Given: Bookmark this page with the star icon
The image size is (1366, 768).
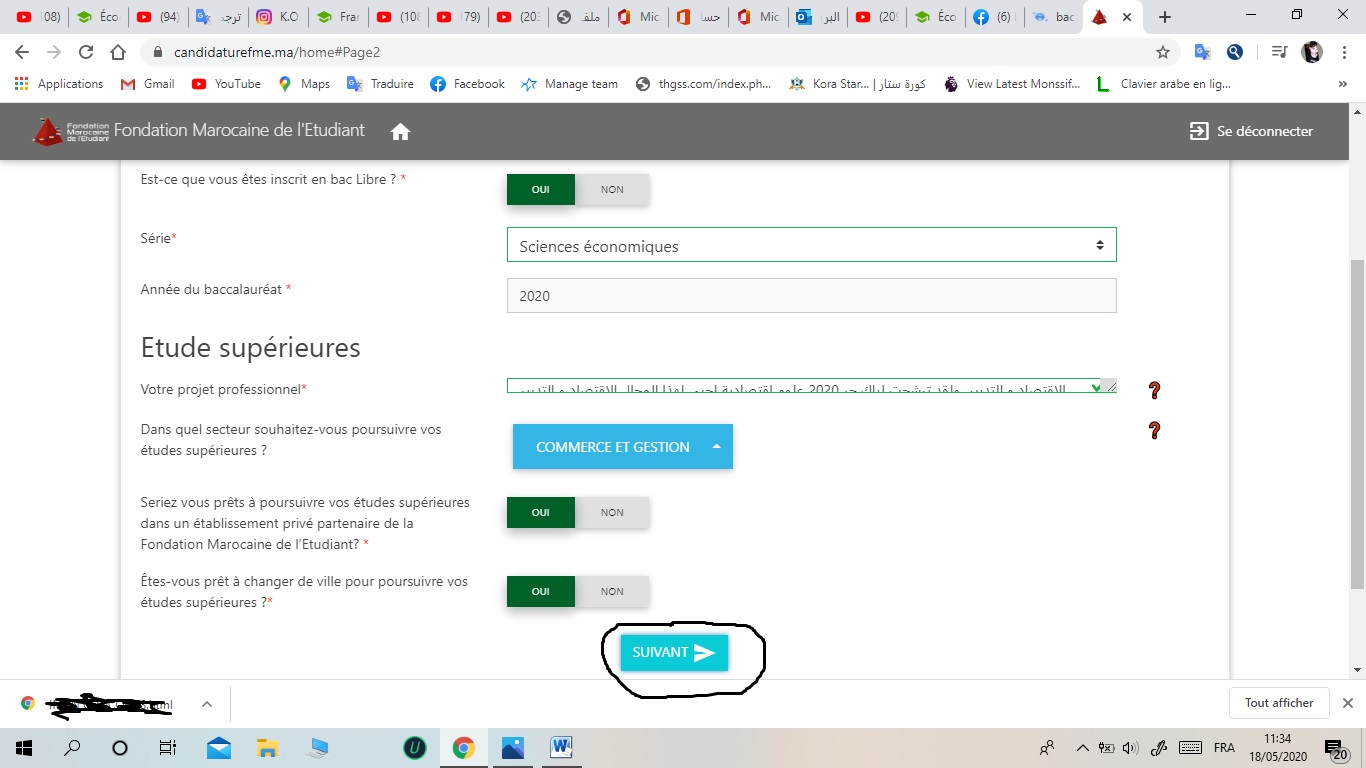Looking at the screenshot, I should (x=1162, y=52).
